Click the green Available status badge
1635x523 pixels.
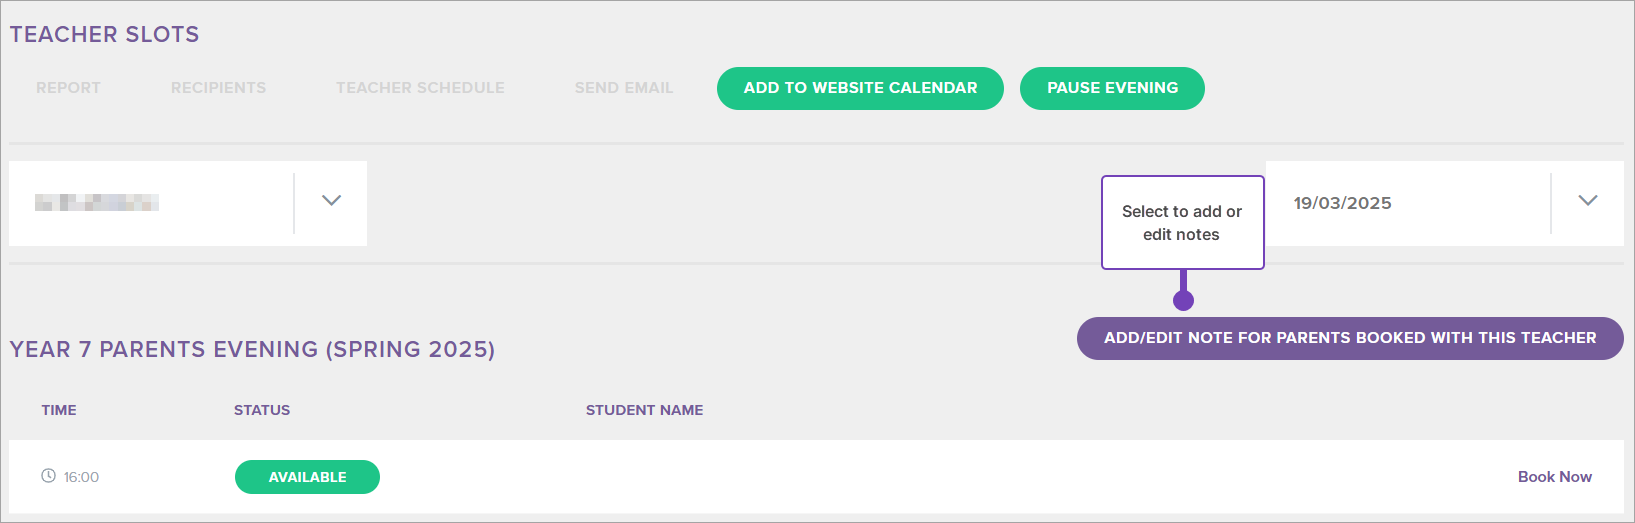point(307,477)
